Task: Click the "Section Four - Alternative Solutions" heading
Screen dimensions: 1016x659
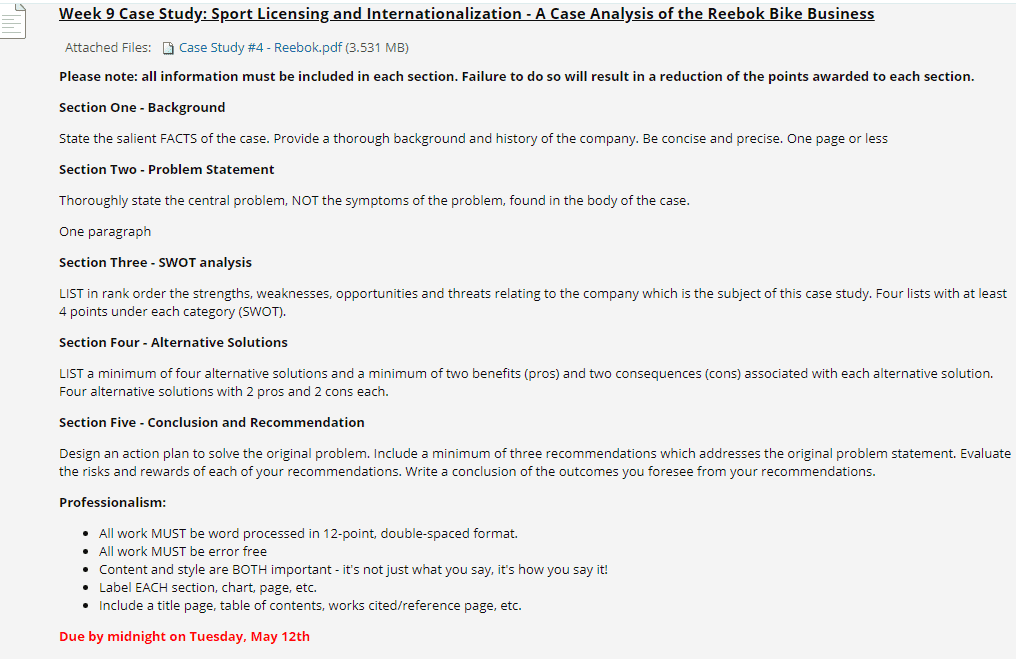Action: tap(173, 342)
